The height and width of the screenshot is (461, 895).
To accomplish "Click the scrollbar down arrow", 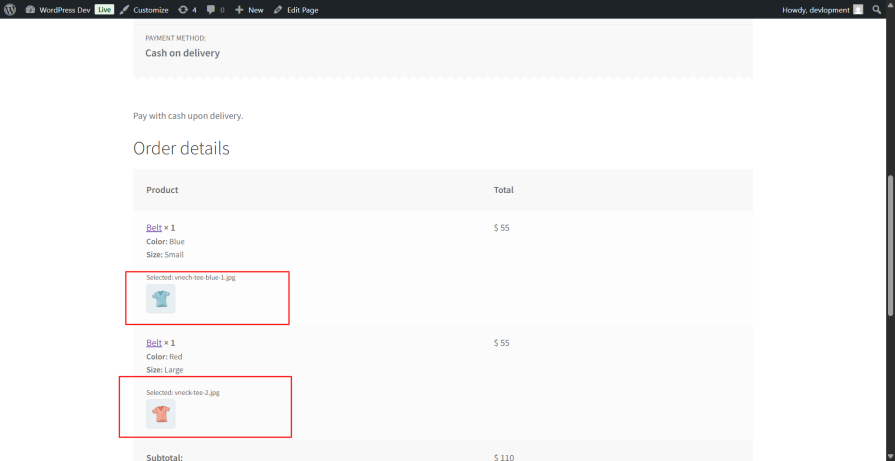I will [890, 456].
